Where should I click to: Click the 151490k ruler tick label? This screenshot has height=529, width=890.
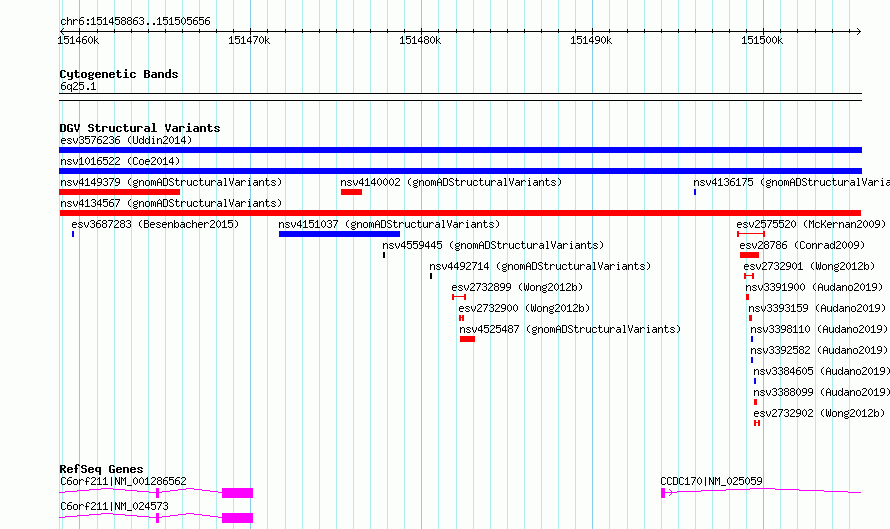coord(591,40)
